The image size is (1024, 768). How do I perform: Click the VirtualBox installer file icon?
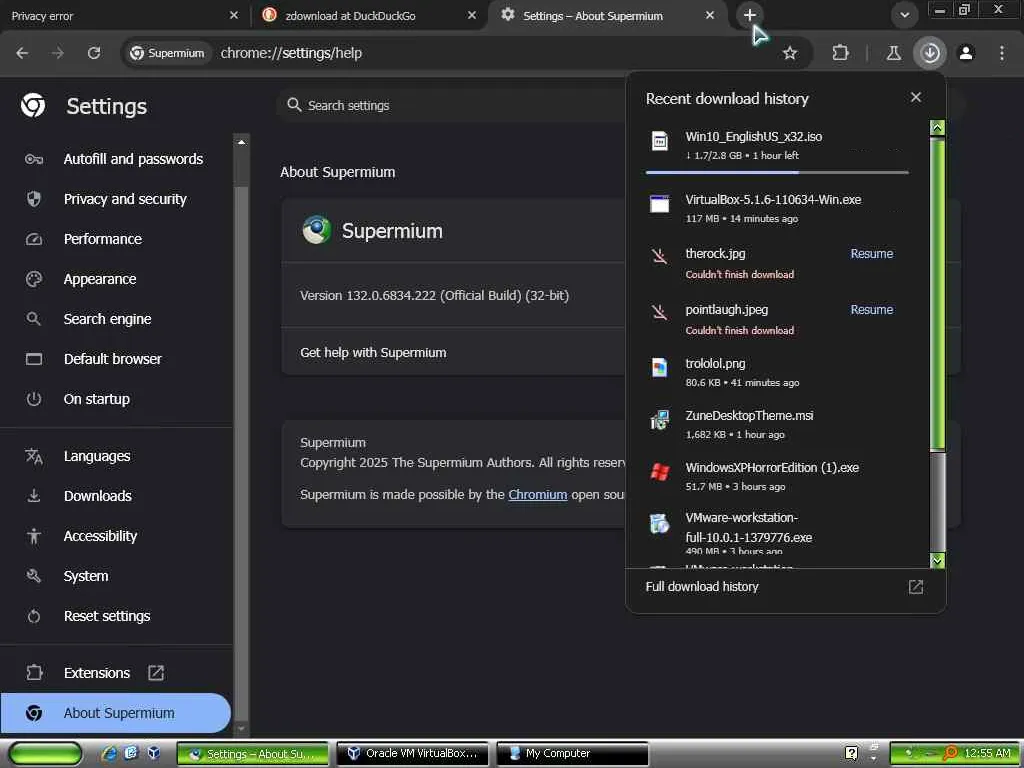click(x=660, y=204)
